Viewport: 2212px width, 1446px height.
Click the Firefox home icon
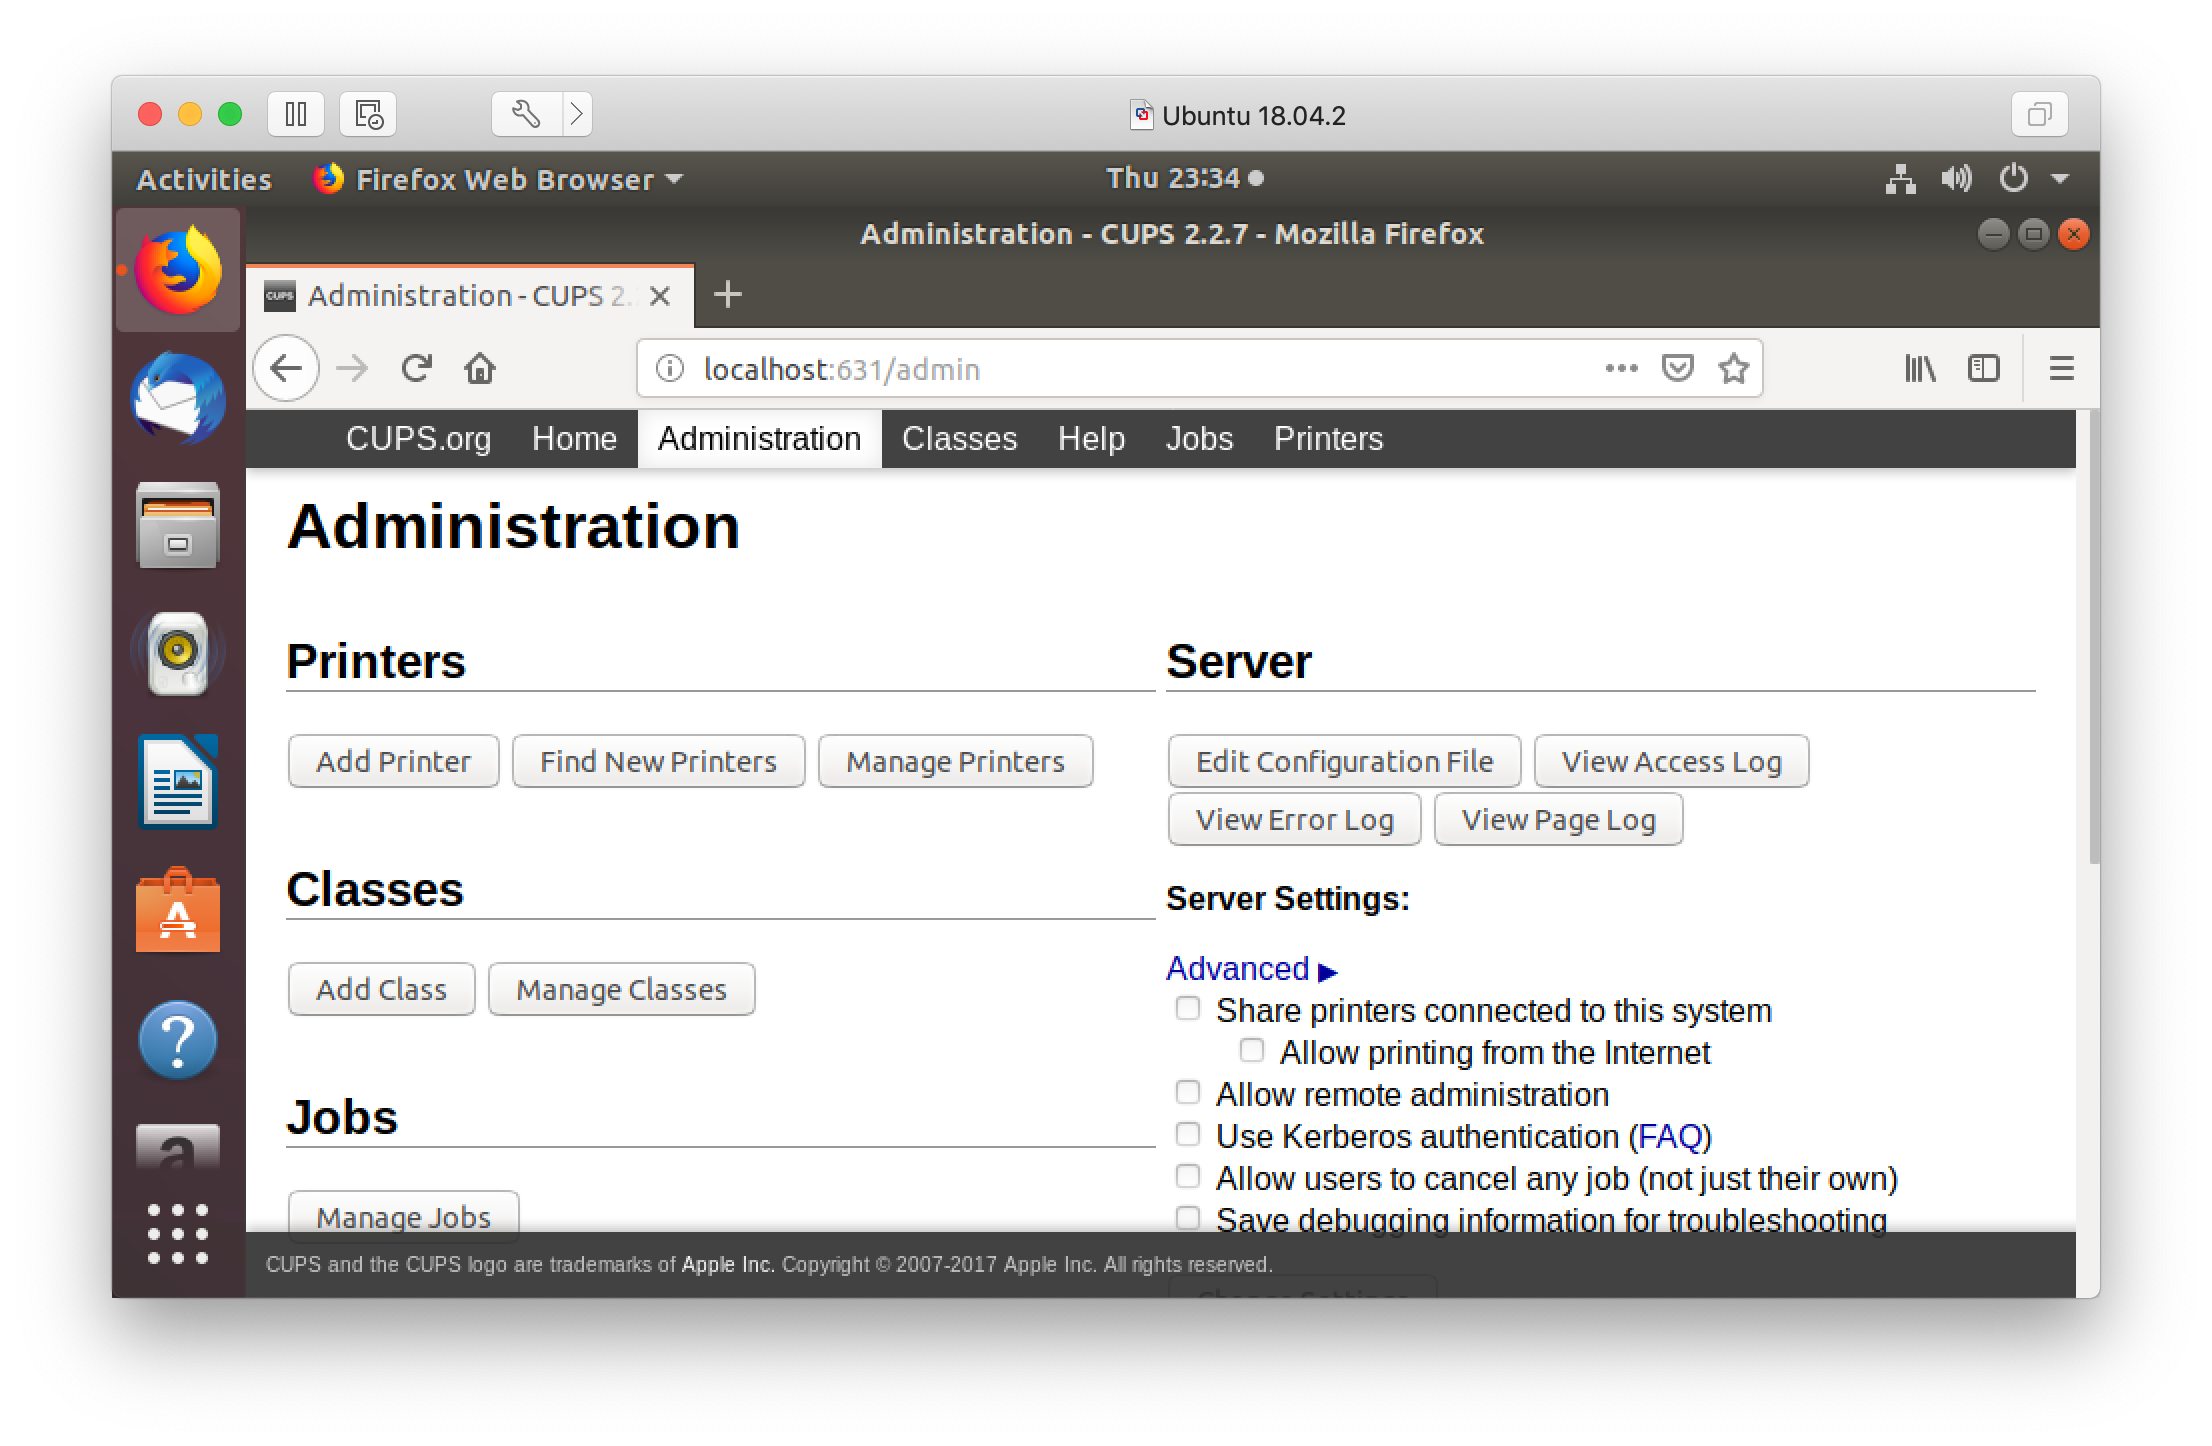480,369
